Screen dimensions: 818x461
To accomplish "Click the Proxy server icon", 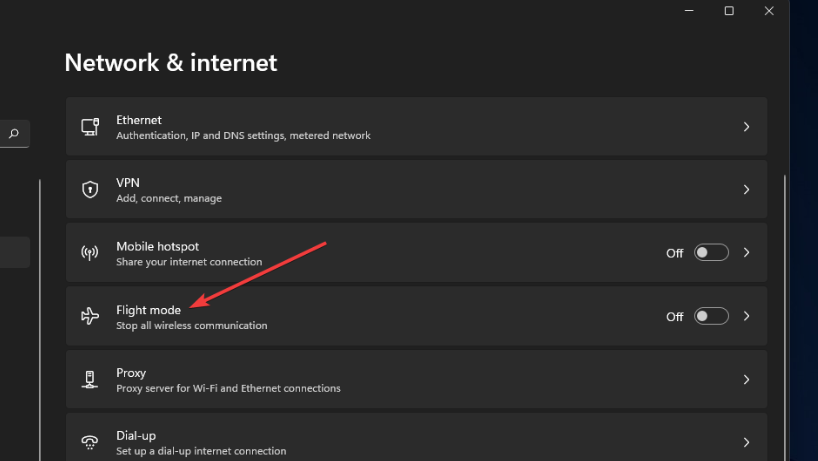I will click(x=90, y=379).
